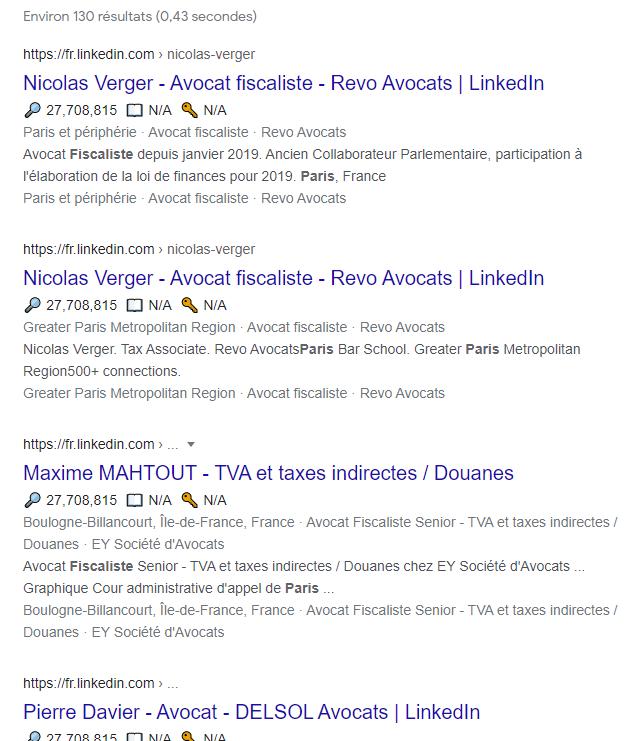630x741 pixels.
Task: Click the book icon in the Paris et périphérie result
Action: (135, 110)
